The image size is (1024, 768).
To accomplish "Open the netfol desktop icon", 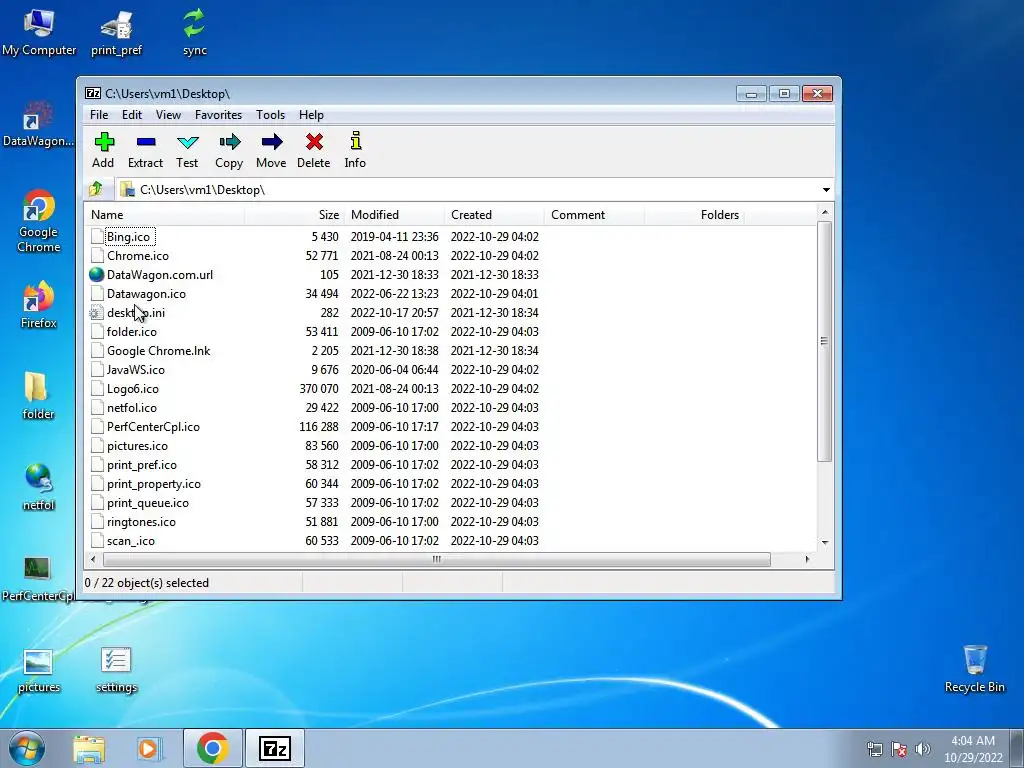I will coord(38,487).
